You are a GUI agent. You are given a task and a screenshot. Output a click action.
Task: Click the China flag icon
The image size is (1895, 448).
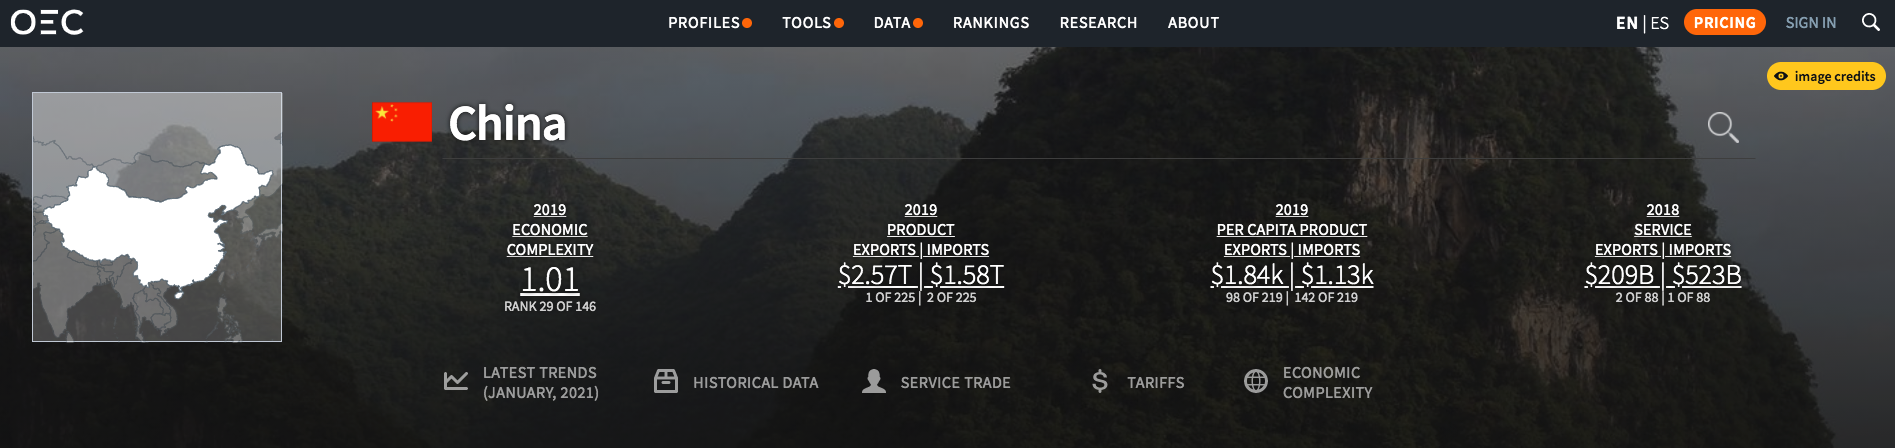(401, 122)
